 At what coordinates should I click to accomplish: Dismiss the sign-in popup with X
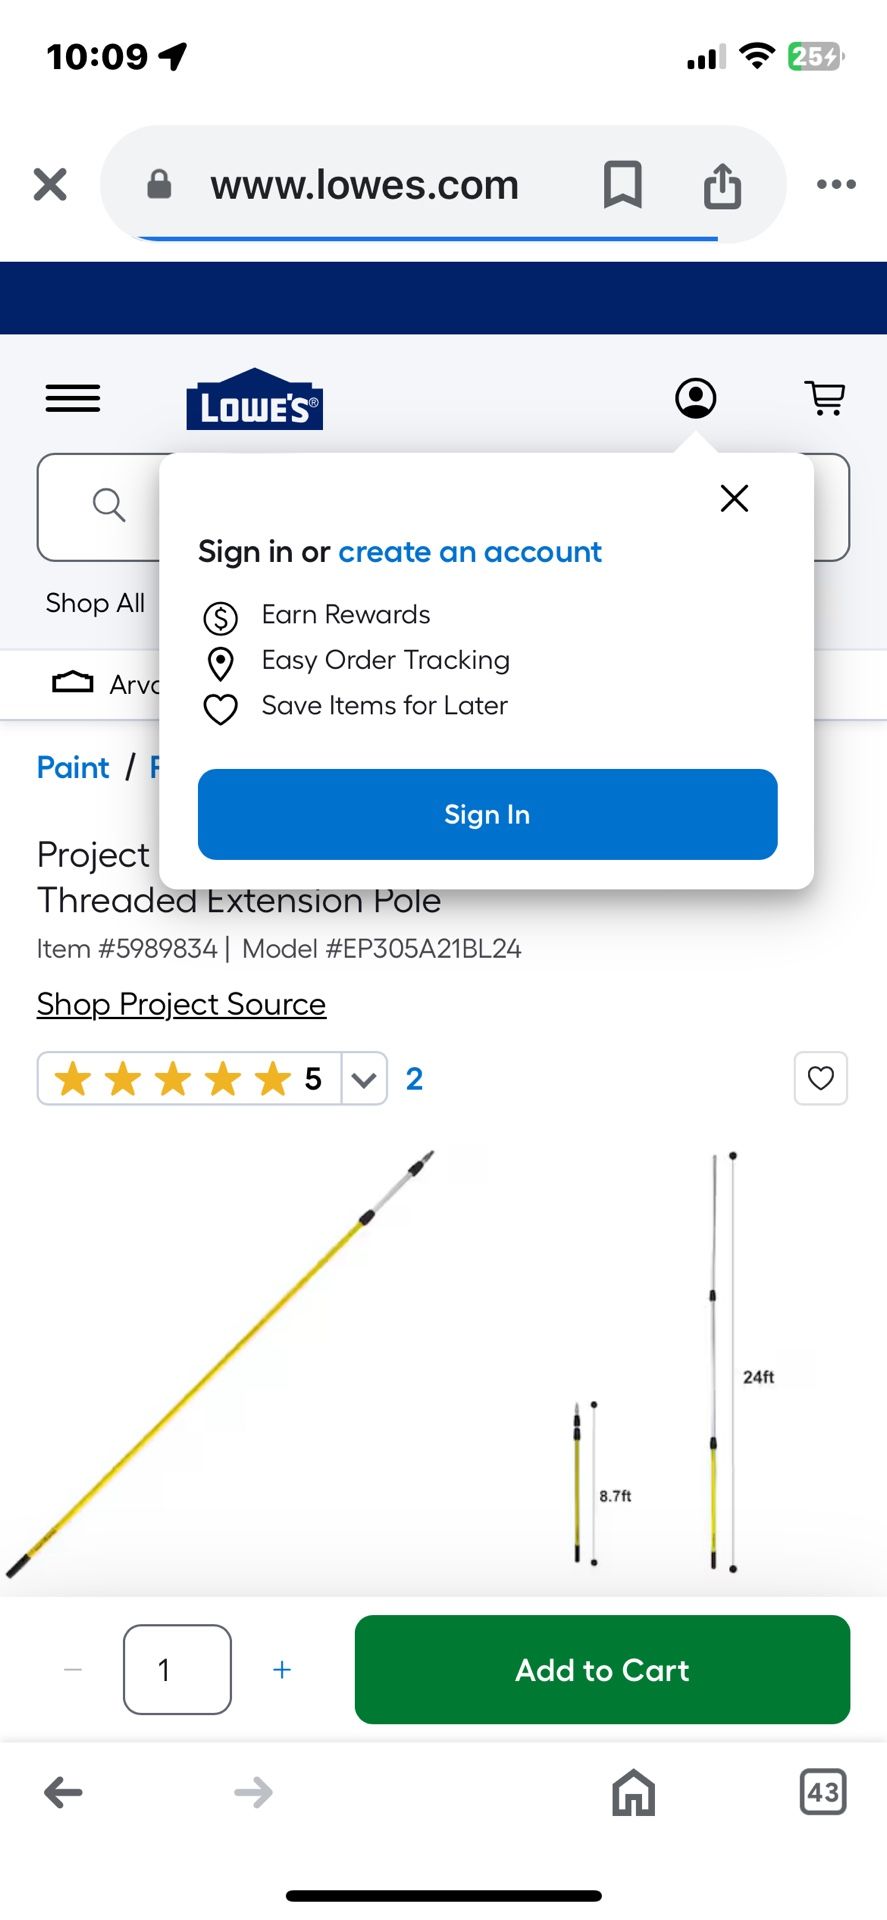734,498
